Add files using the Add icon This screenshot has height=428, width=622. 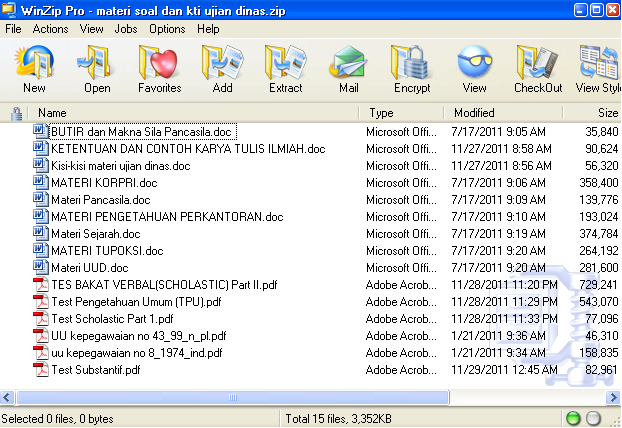[x=223, y=62]
